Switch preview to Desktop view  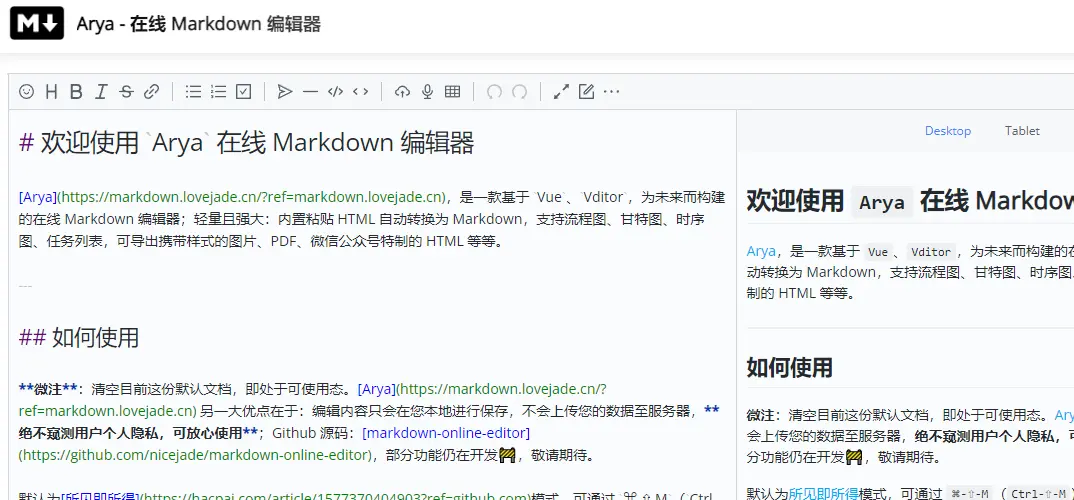pyautogui.click(x=948, y=131)
